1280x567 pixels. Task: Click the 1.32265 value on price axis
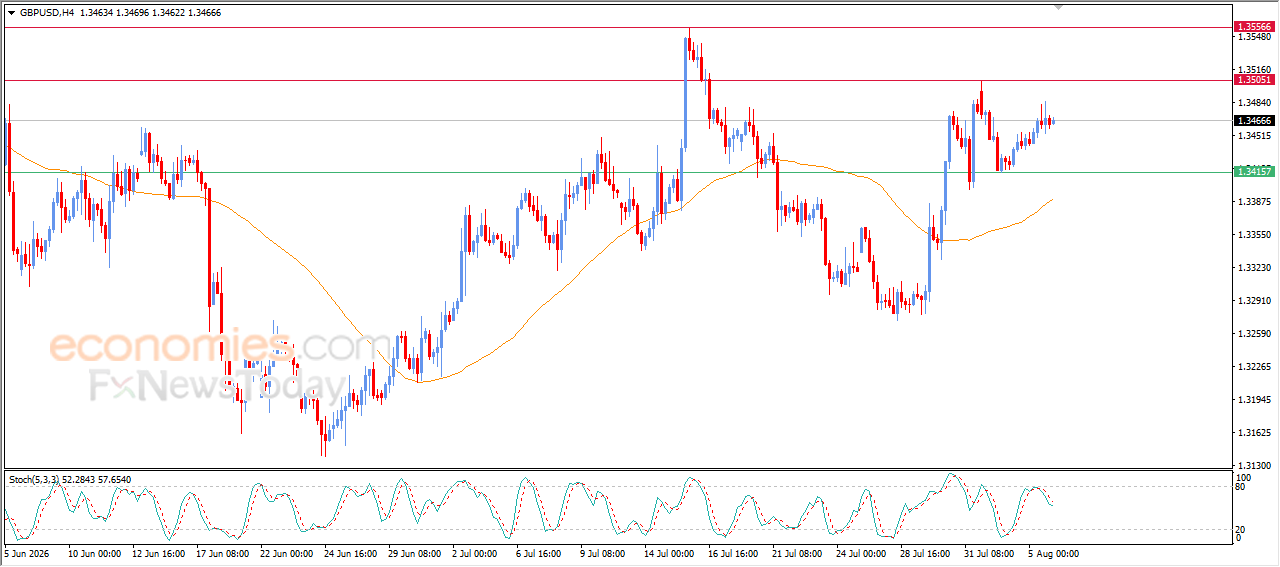1254,367
